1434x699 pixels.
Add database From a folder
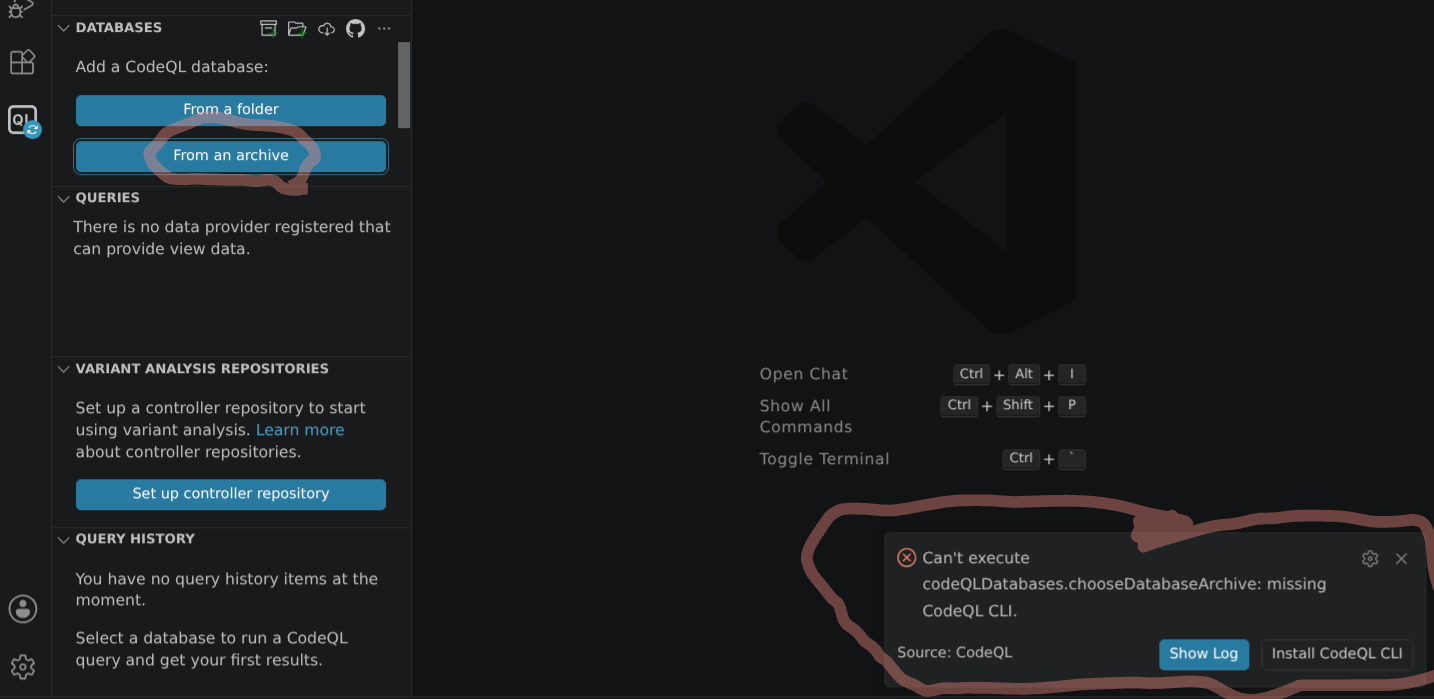[x=231, y=110]
